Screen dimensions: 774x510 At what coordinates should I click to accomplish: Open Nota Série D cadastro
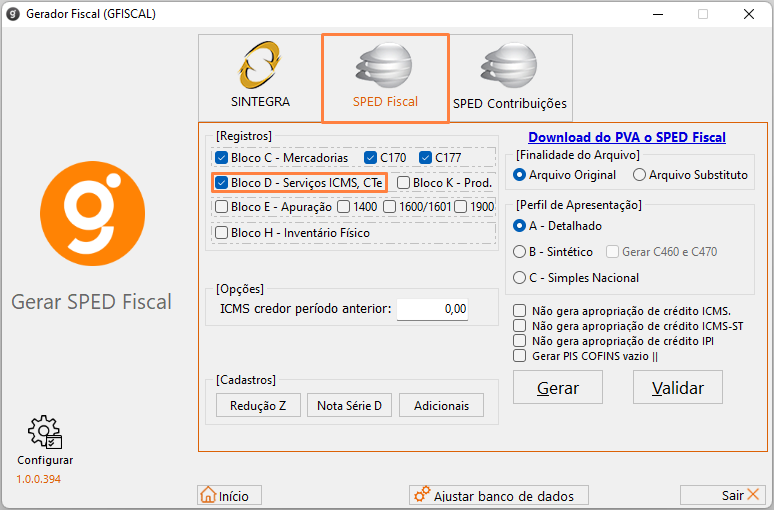349,405
